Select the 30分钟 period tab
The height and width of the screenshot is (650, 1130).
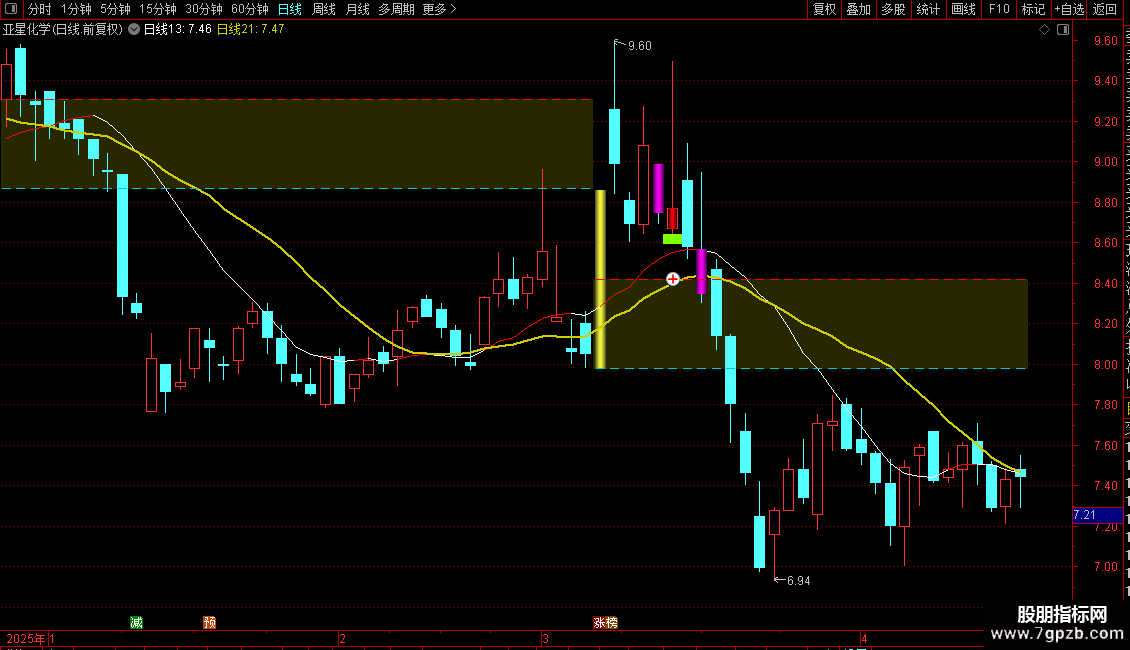coord(204,9)
